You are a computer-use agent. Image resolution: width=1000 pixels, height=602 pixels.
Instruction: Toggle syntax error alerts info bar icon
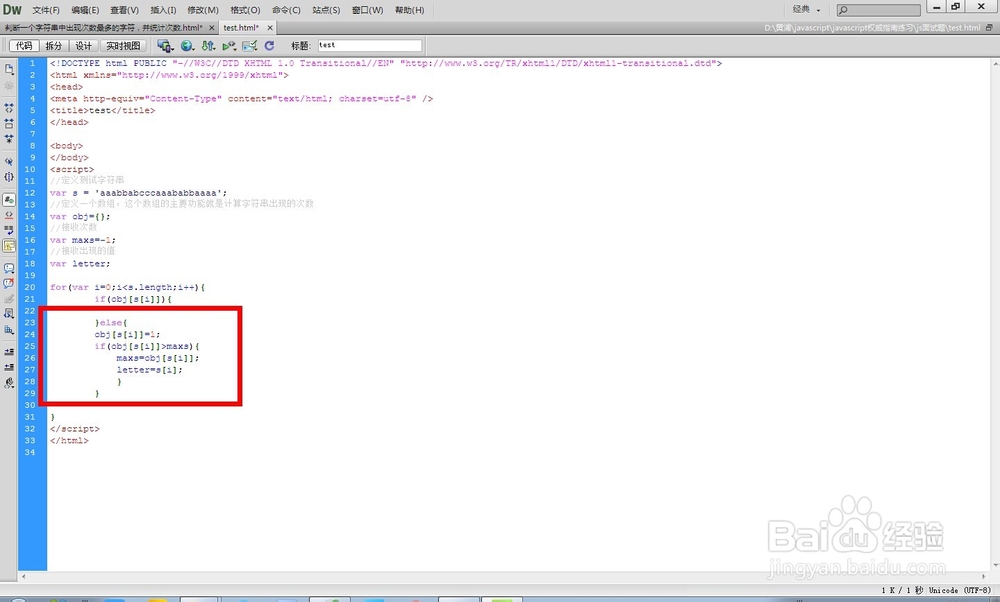pos(9,246)
